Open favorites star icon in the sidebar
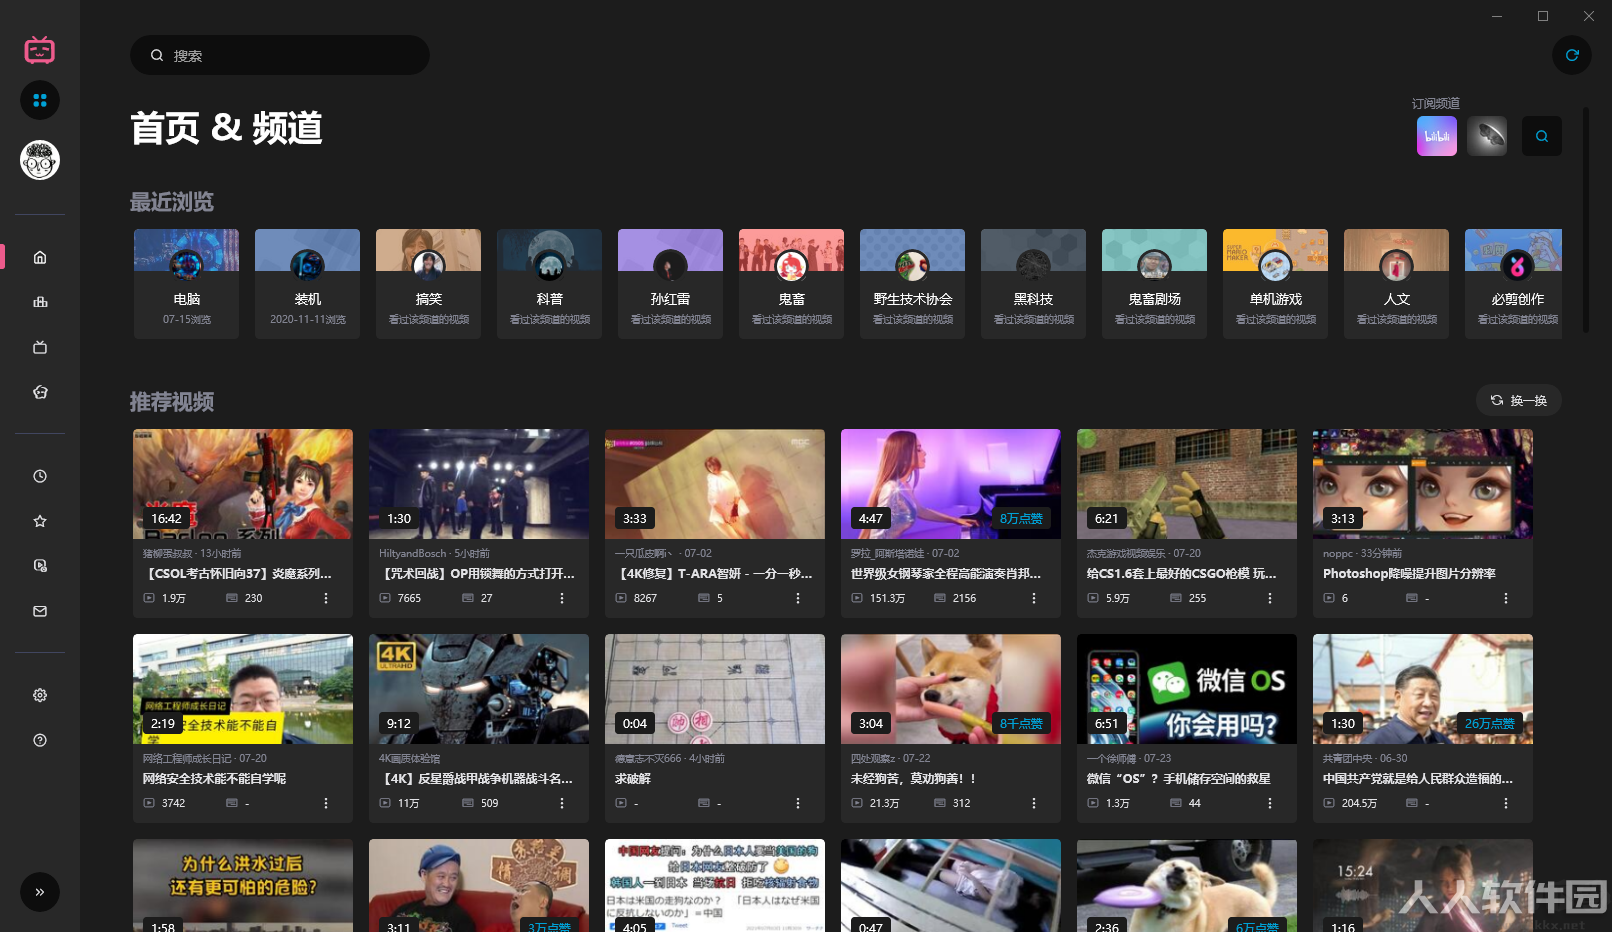 40,521
